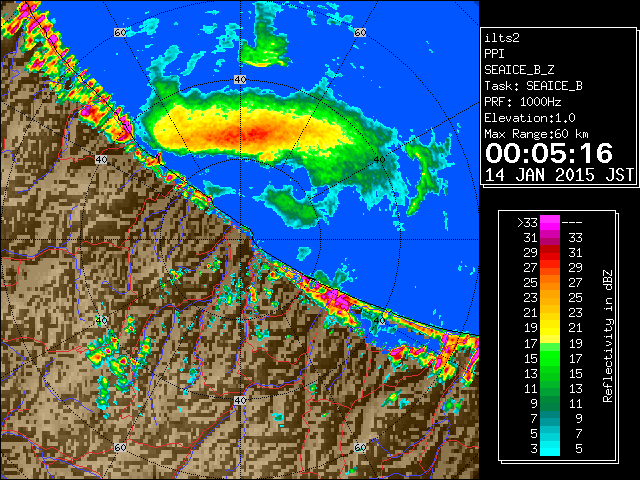
Task: Click the '14 JAN 2015 JST' date
Action: click(559, 175)
